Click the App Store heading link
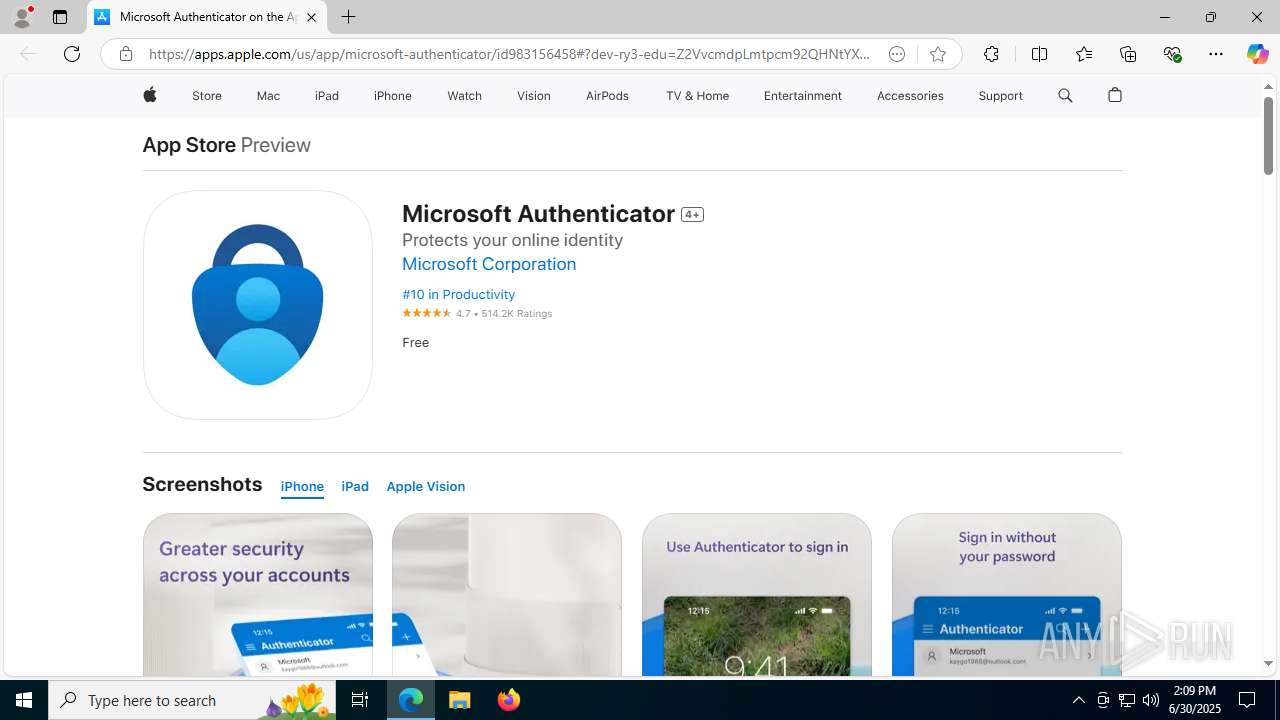The width and height of the screenshot is (1280, 720). [x=189, y=145]
